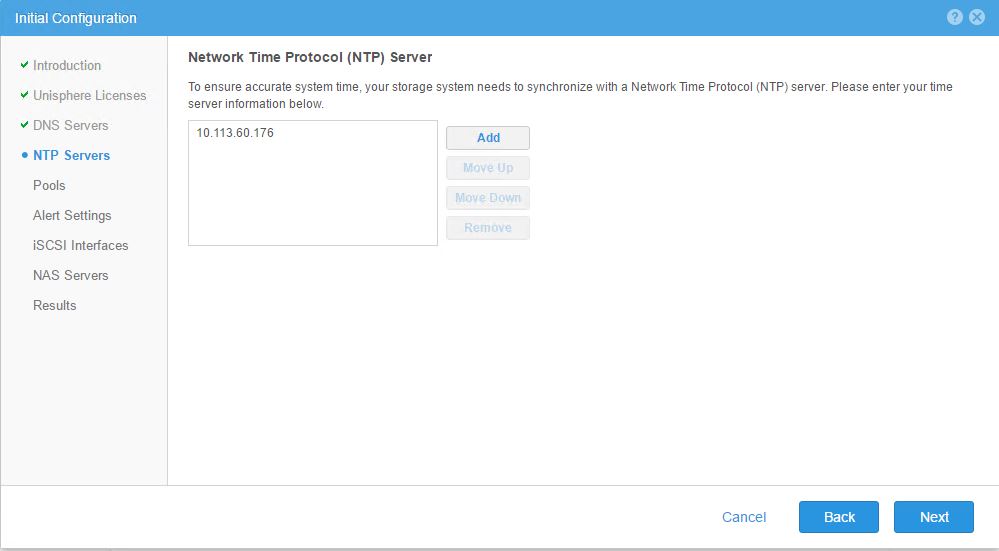Switch to the iSCSI Interfaces step
Image resolution: width=999 pixels, height=551 pixels.
click(80, 245)
